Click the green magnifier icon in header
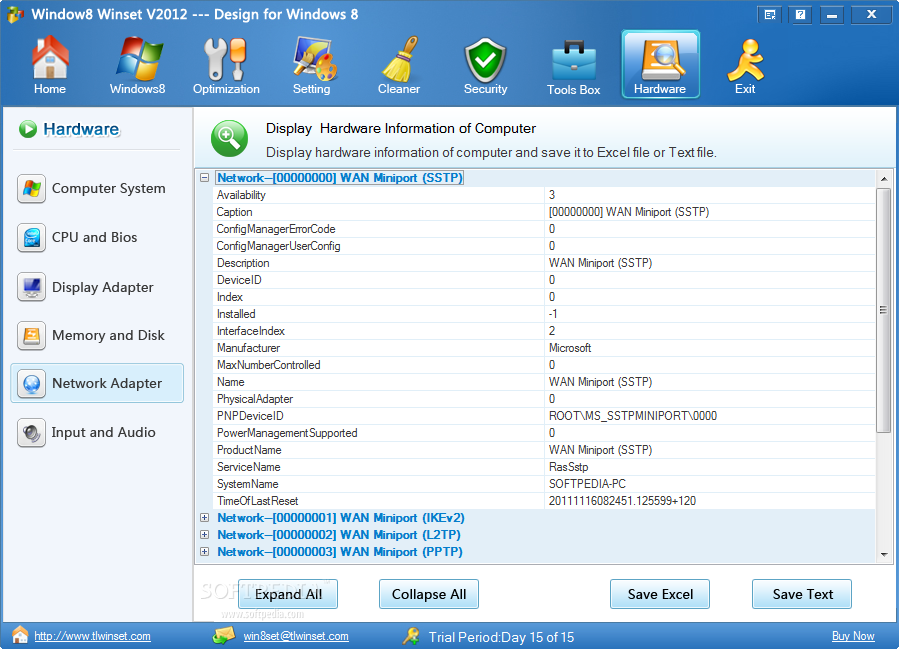899x649 pixels. [x=229, y=138]
